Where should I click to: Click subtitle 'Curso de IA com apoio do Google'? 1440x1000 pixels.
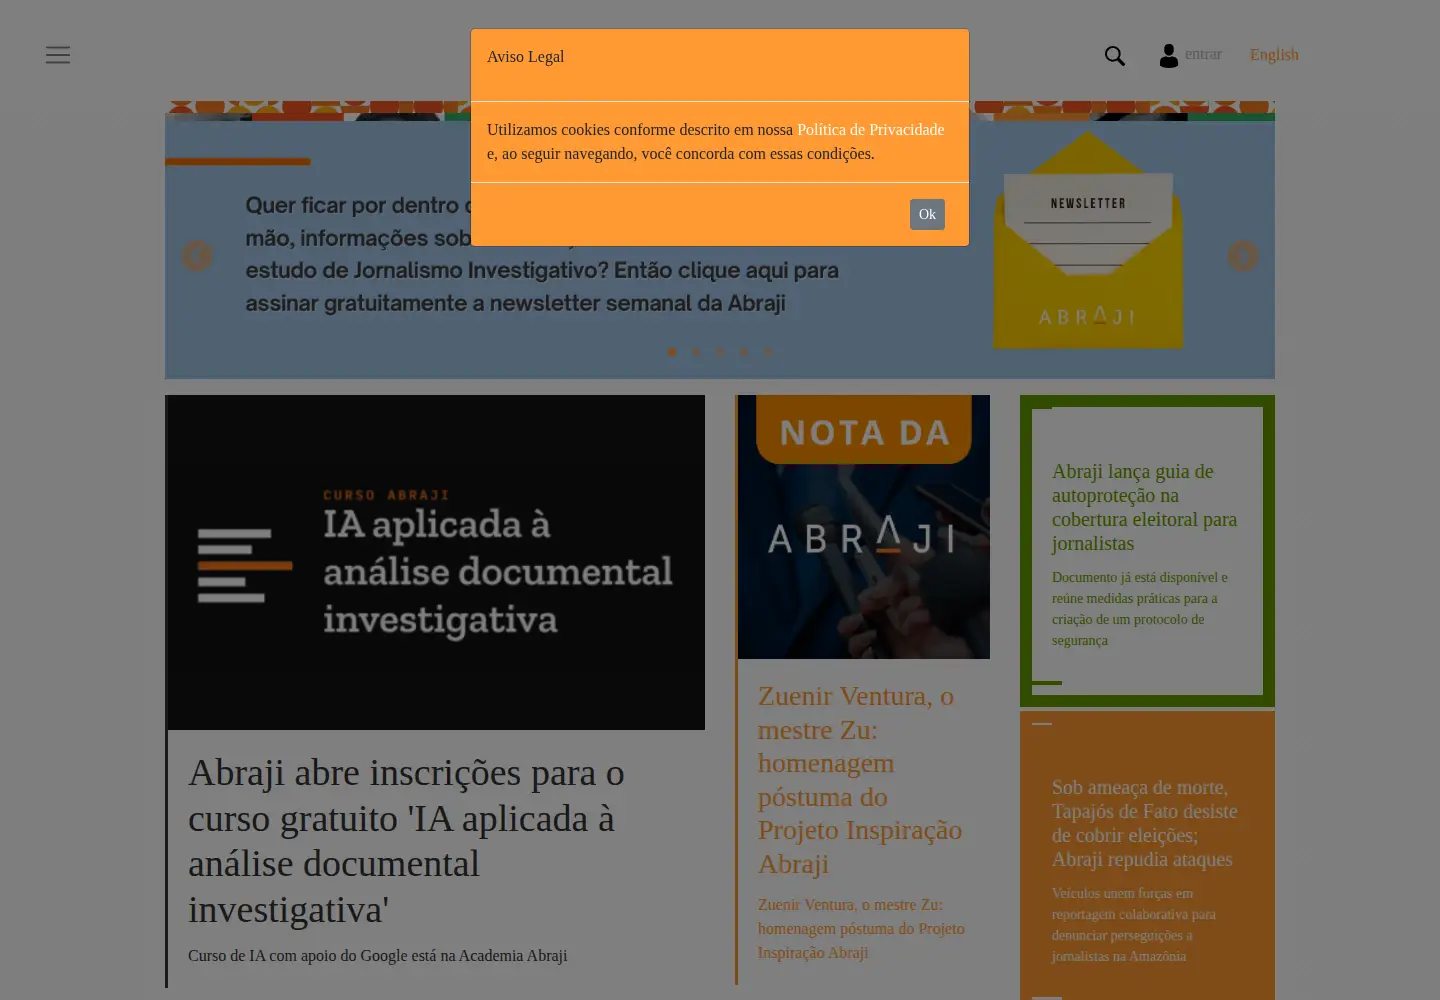[x=378, y=956]
